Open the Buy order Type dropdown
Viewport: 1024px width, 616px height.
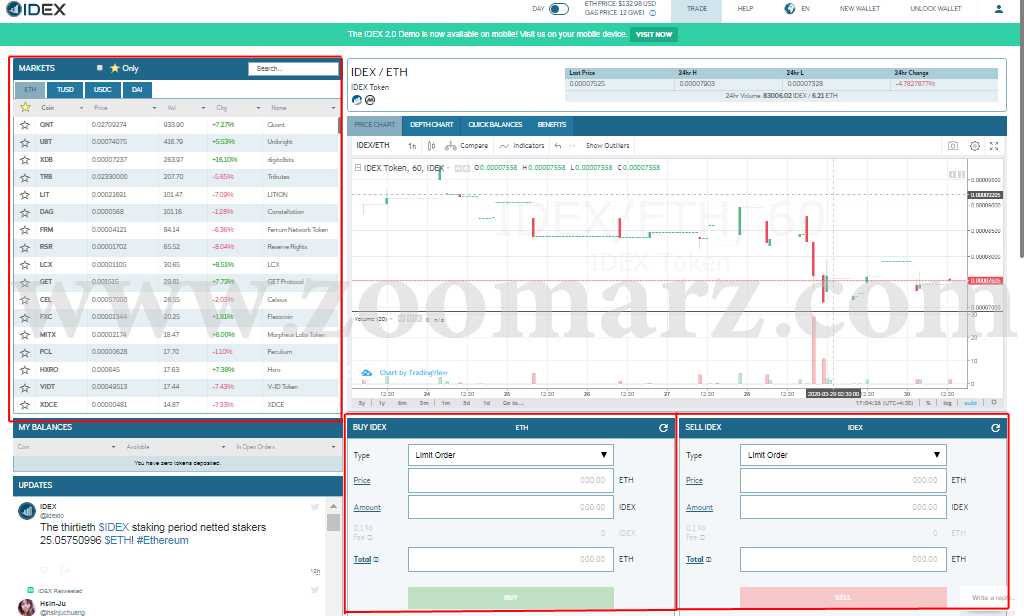[511, 455]
